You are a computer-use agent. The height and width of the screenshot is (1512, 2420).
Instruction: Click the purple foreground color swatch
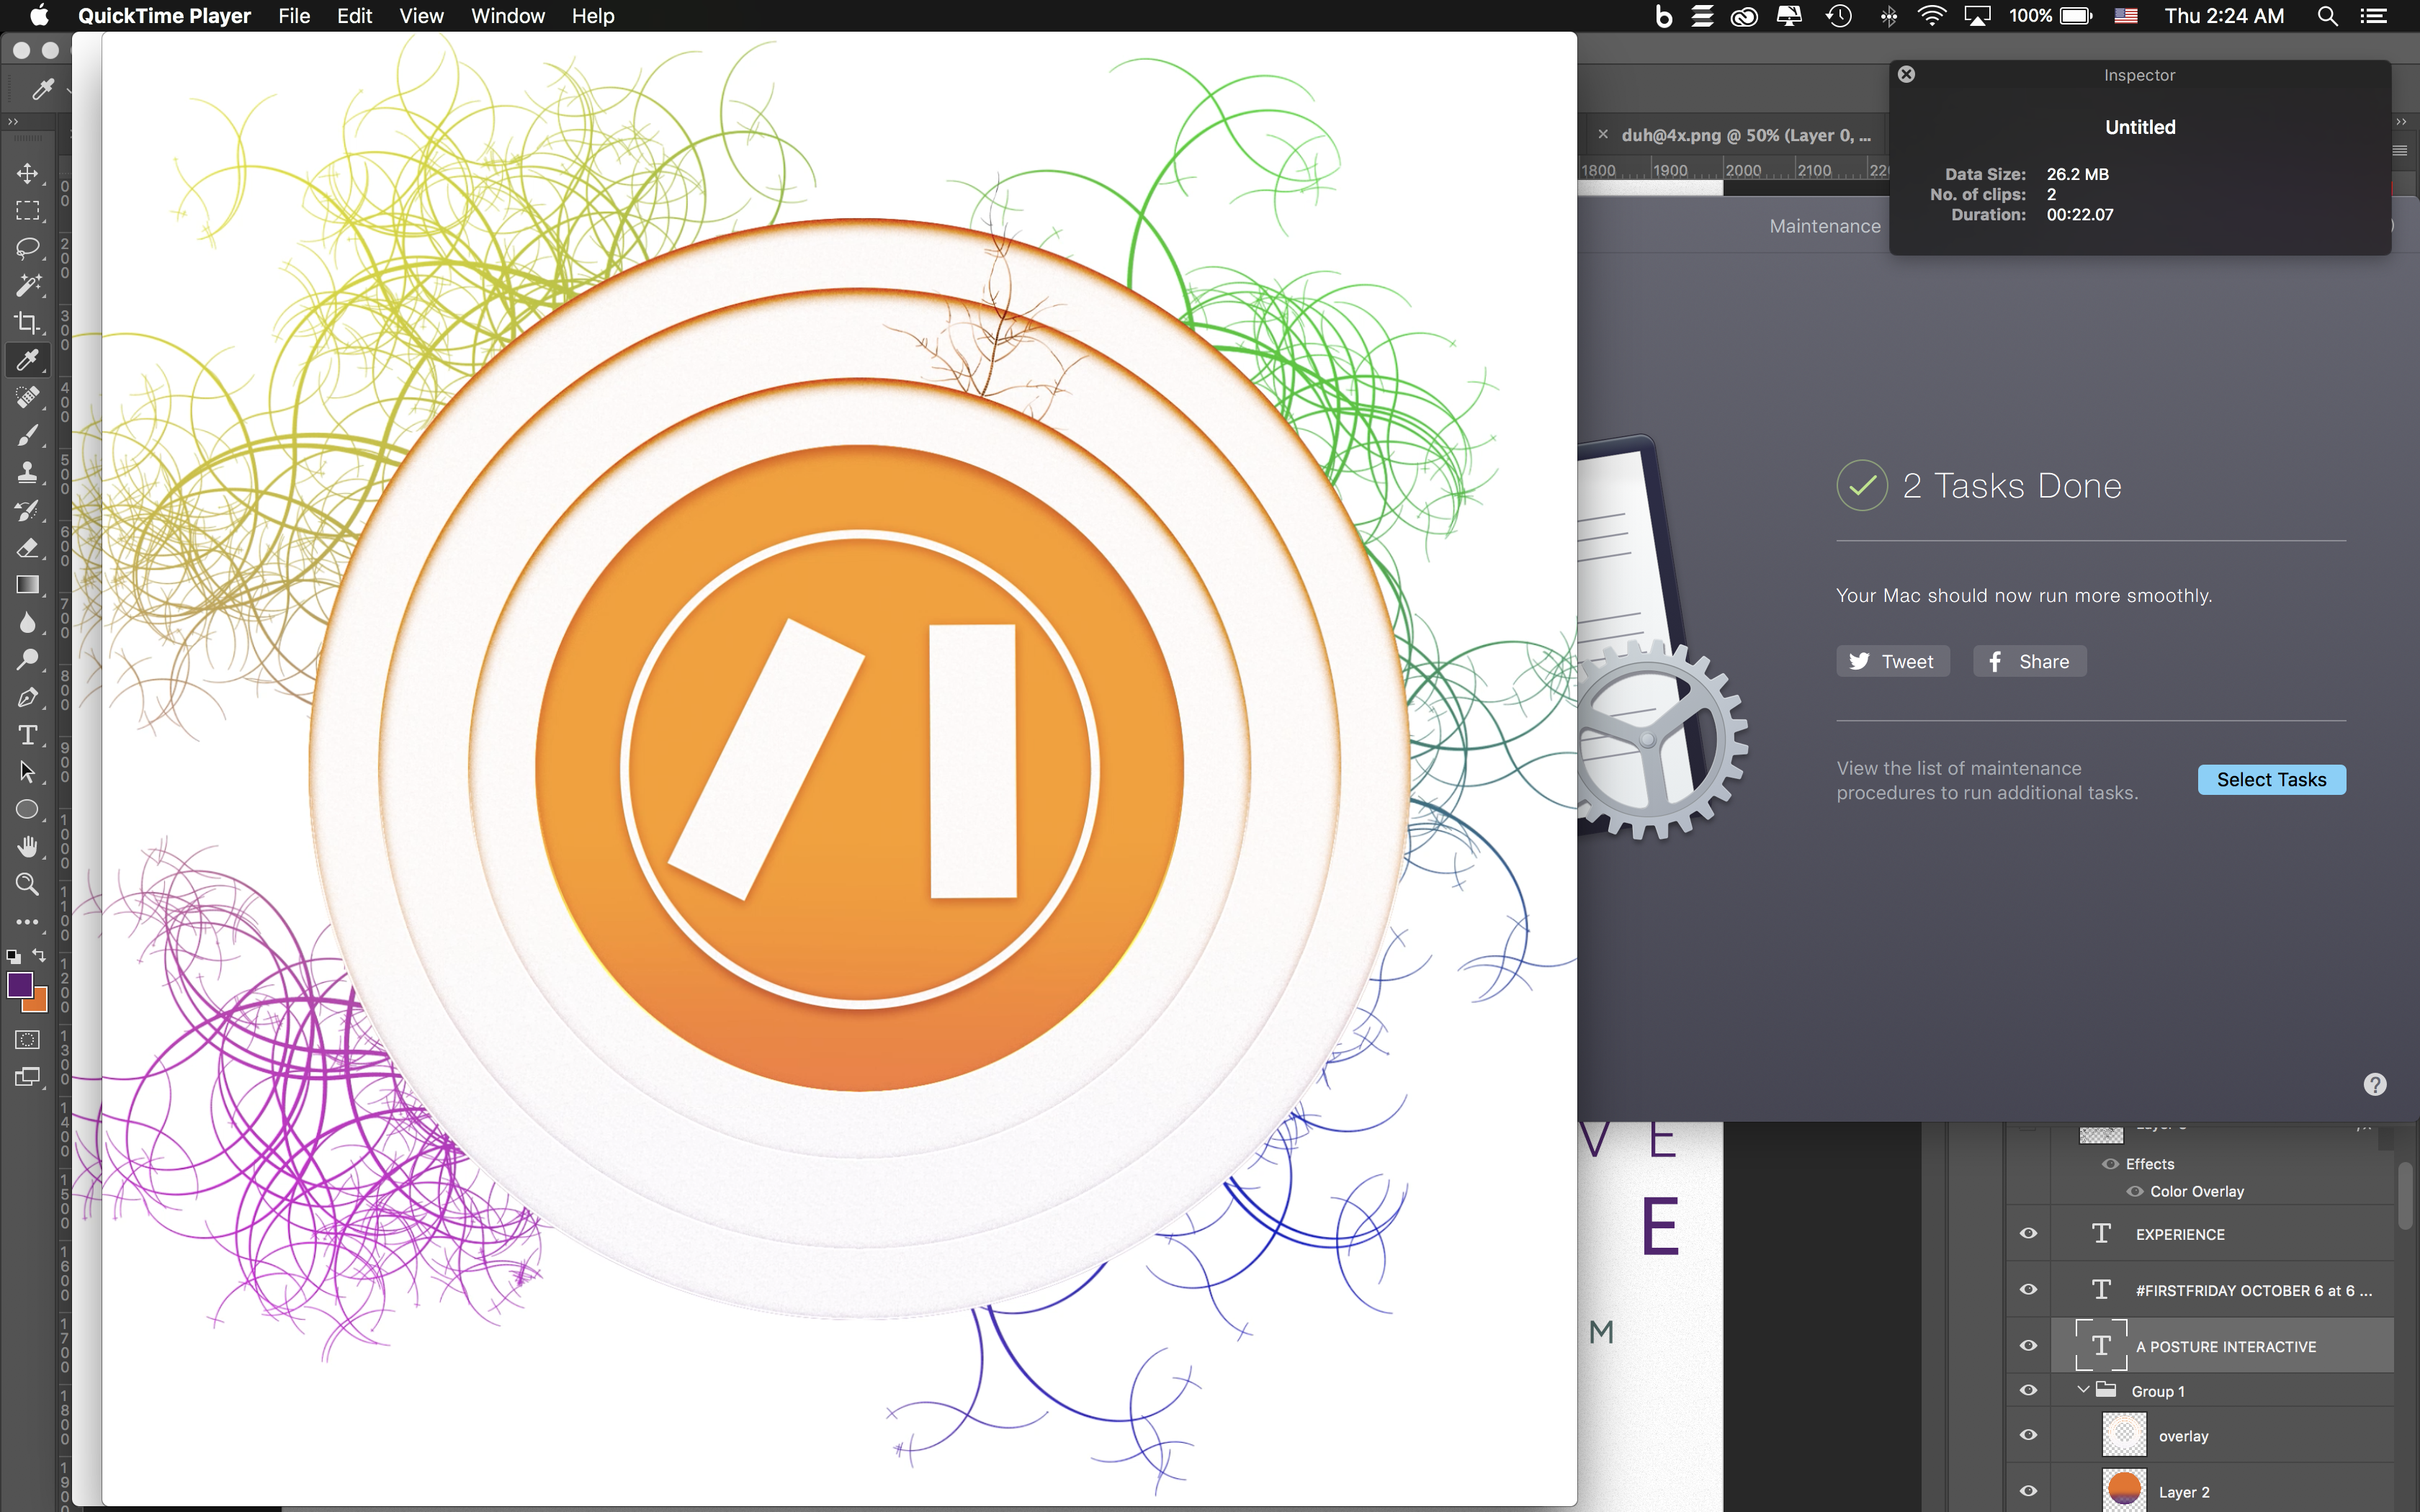19,984
